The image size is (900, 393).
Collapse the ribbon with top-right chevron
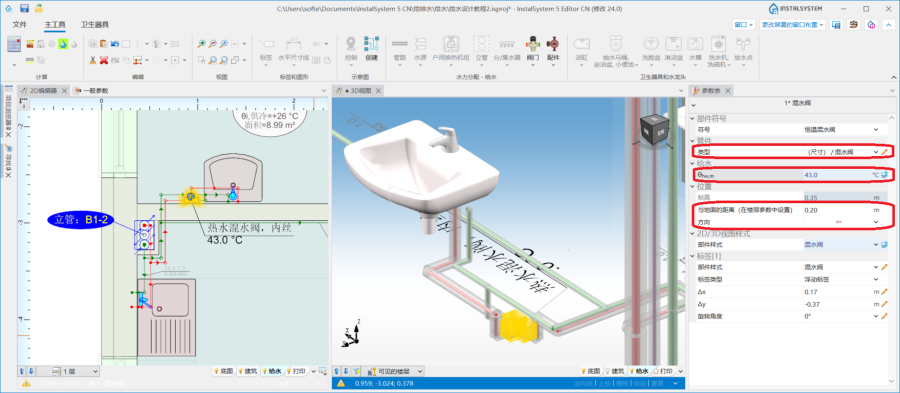(890, 25)
